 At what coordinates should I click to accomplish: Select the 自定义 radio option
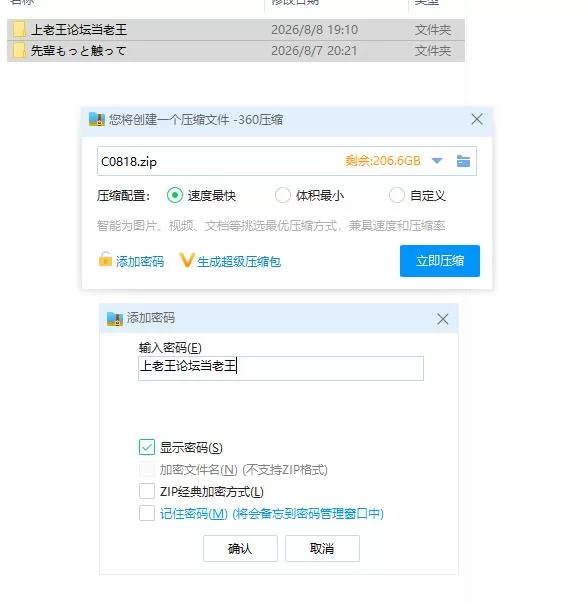(397, 195)
